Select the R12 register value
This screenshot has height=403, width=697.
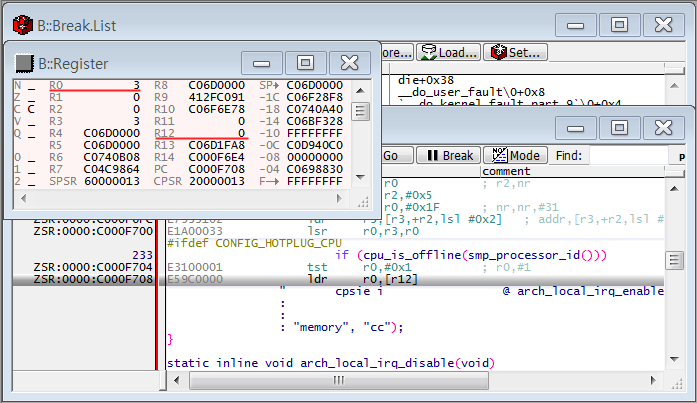coord(243,133)
